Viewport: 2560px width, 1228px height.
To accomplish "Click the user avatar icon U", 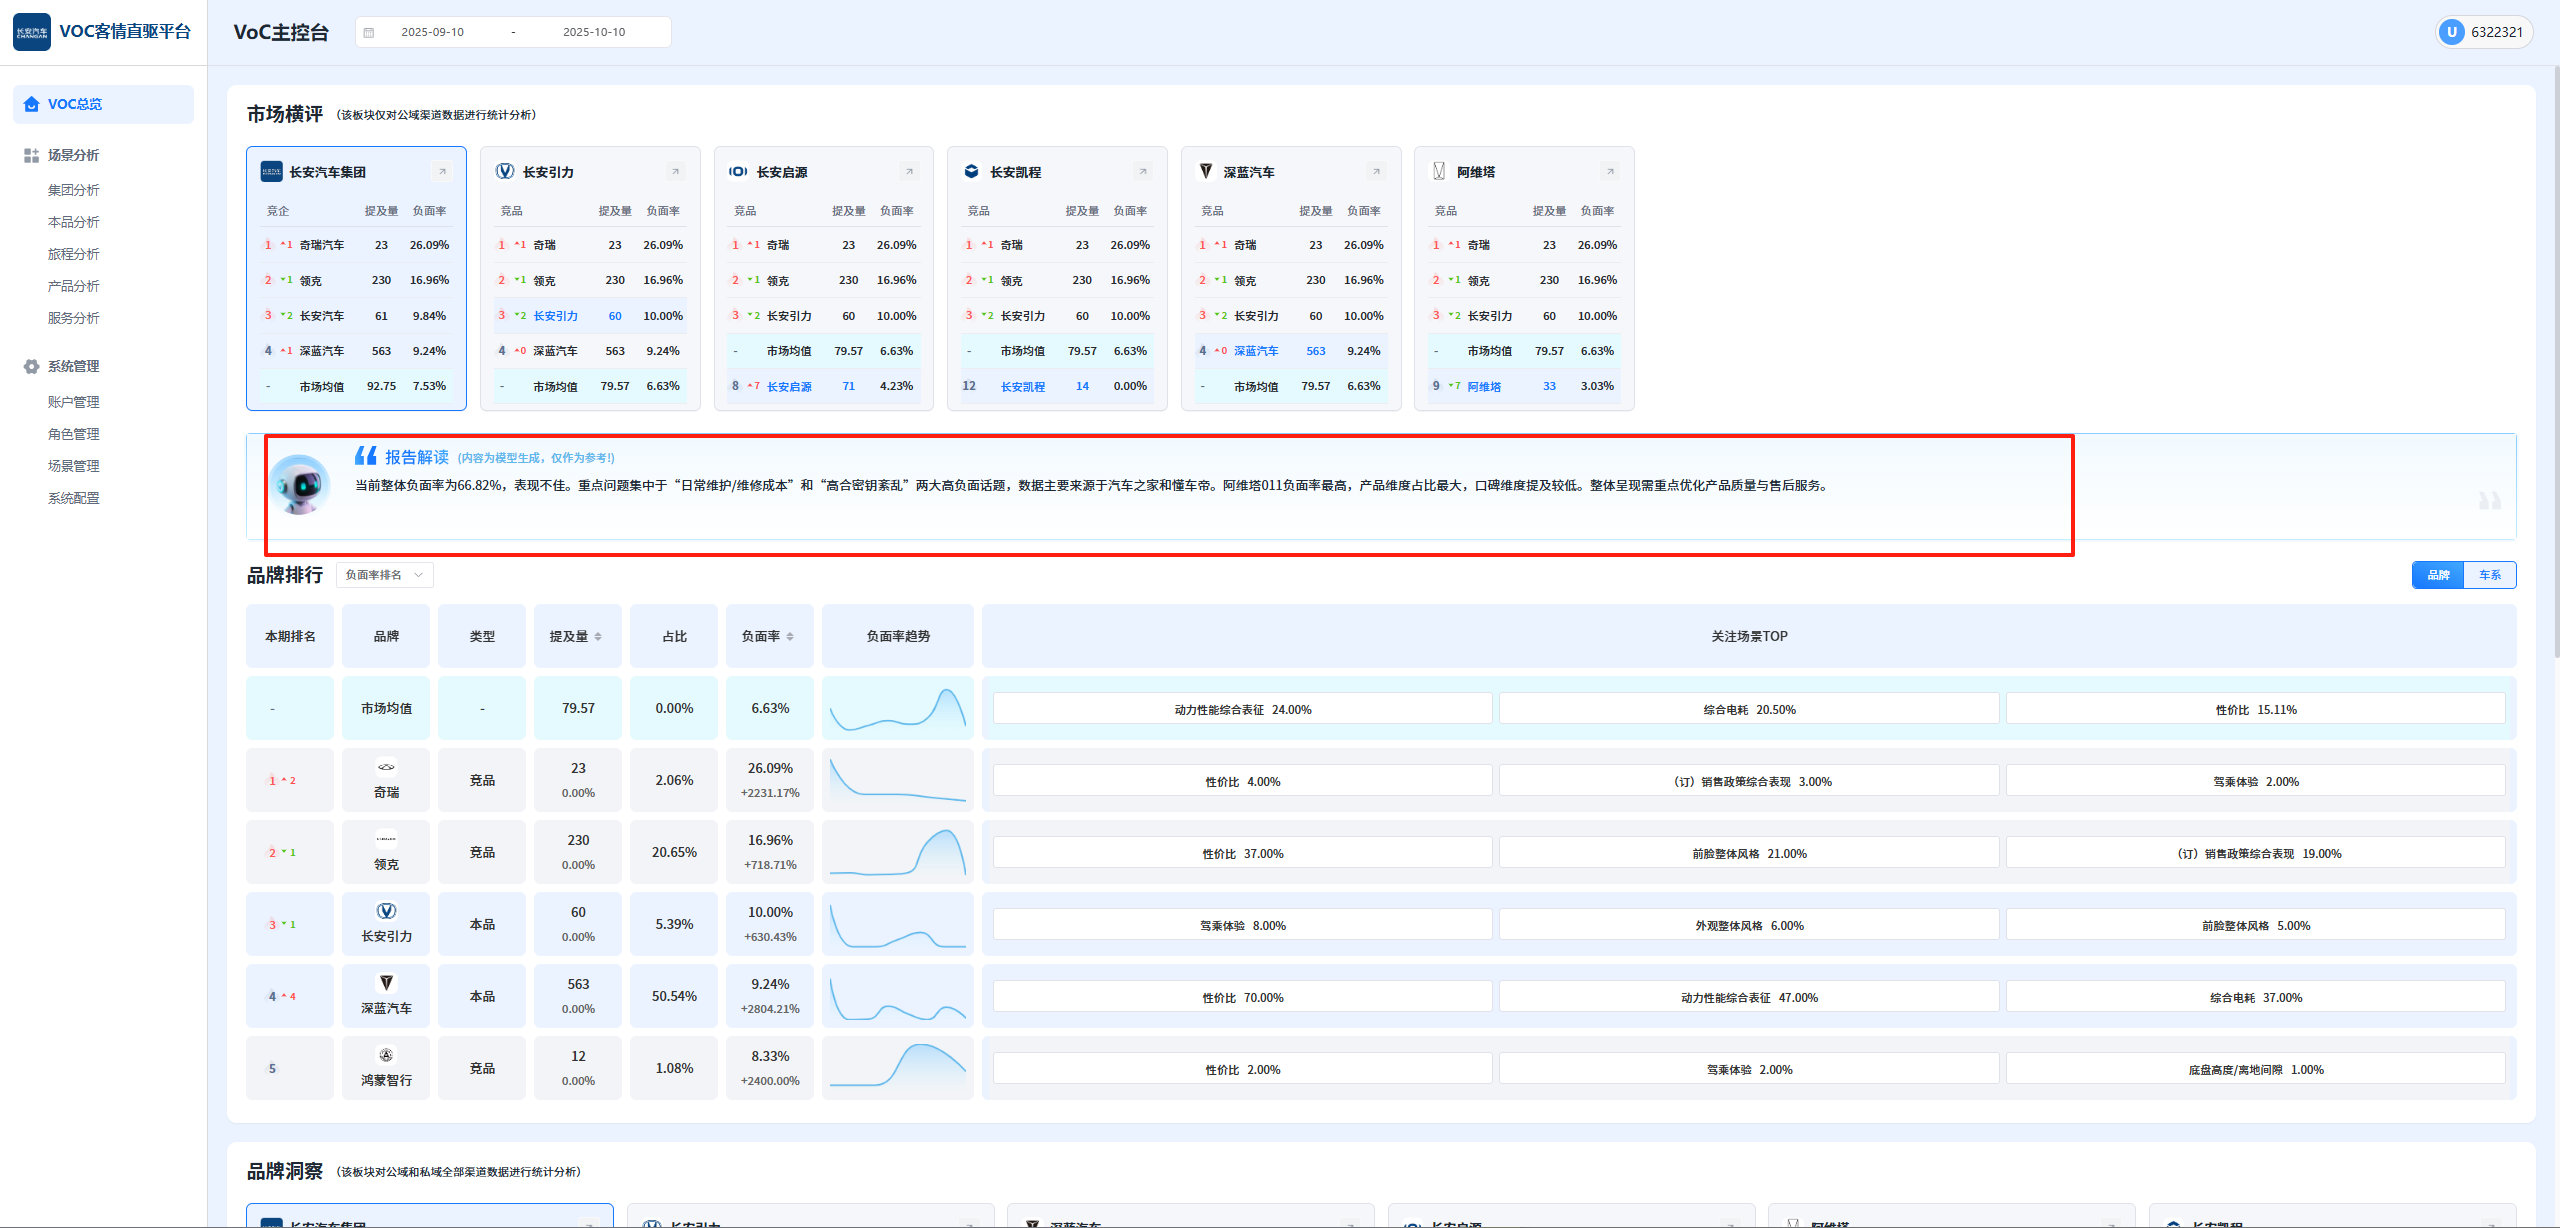I will coord(2451,32).
